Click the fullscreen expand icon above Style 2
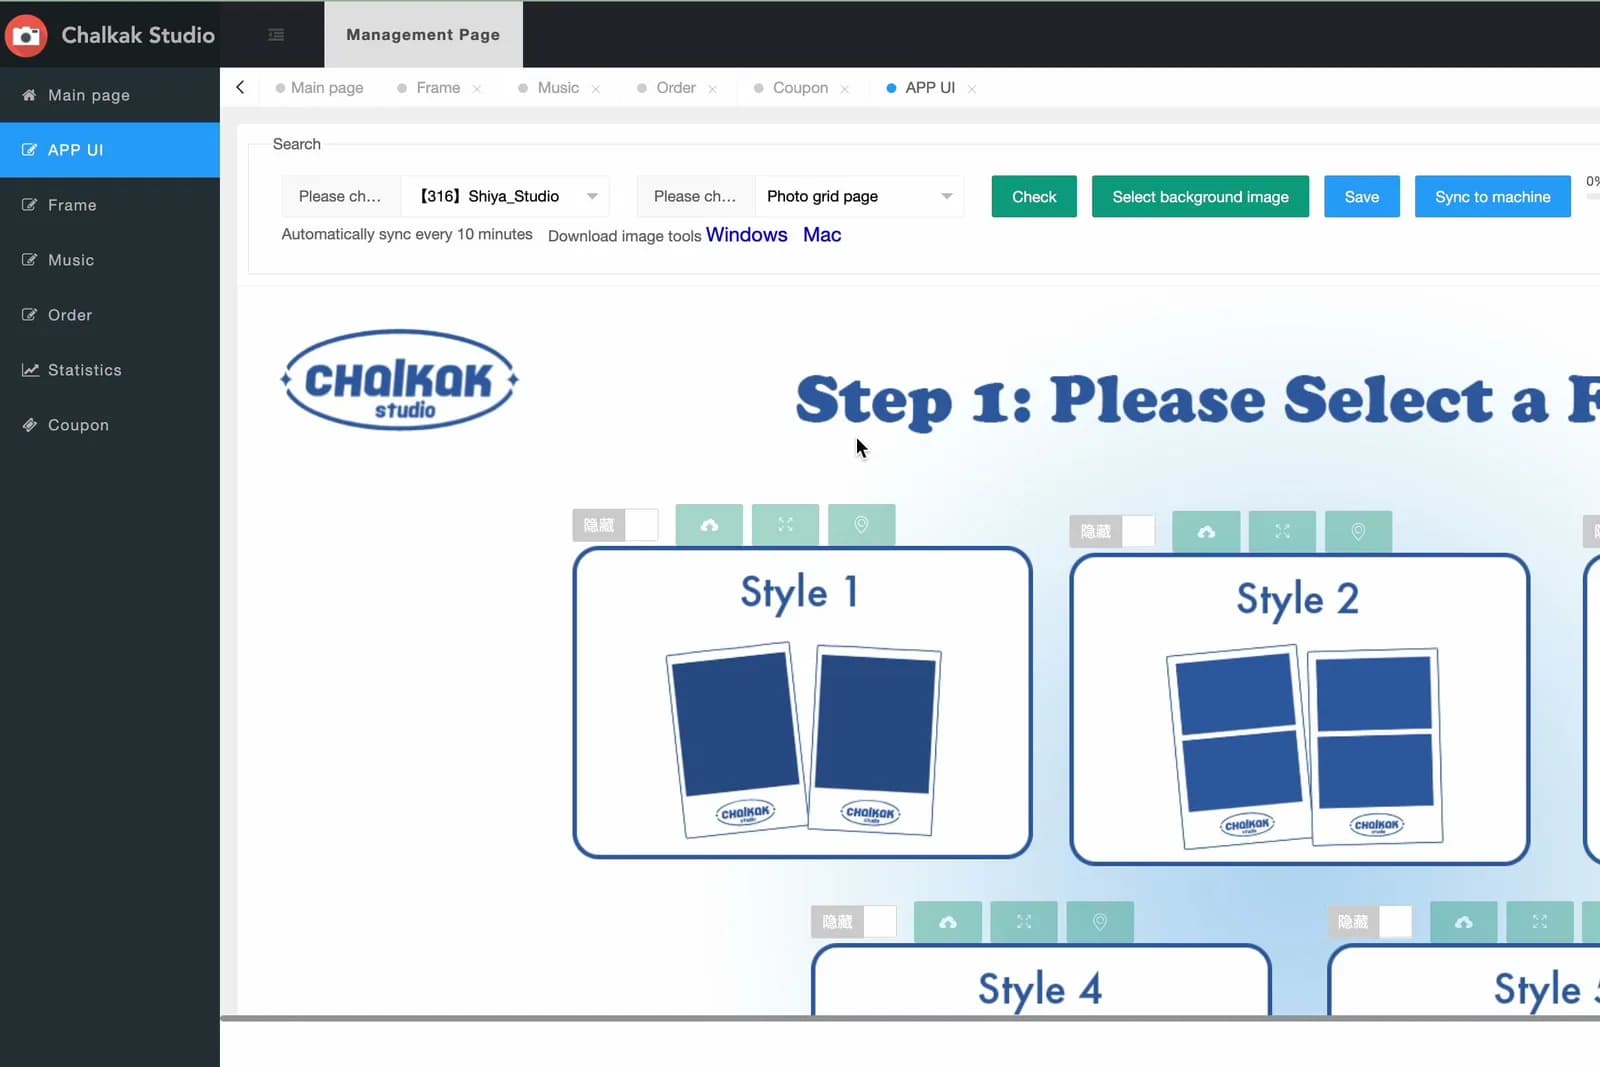Viewport: 1600px width, 1067px height. 1282,531
